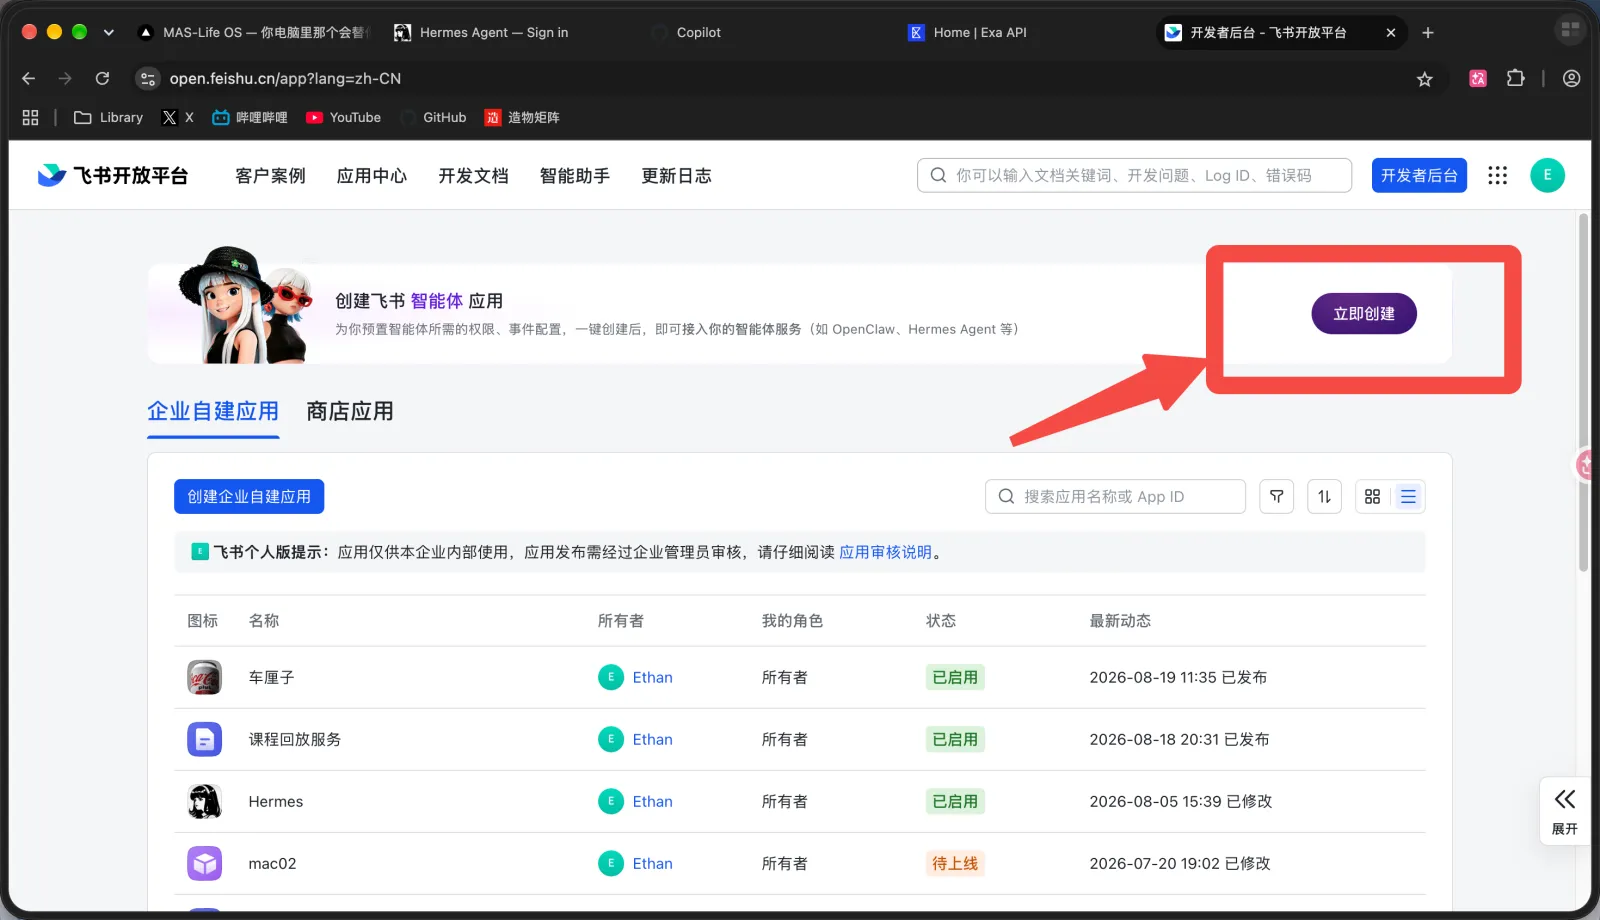Click the filter funnel icon
Image resolution: width=1600 pixels, height=920 pixels.
click(1276, 496)
